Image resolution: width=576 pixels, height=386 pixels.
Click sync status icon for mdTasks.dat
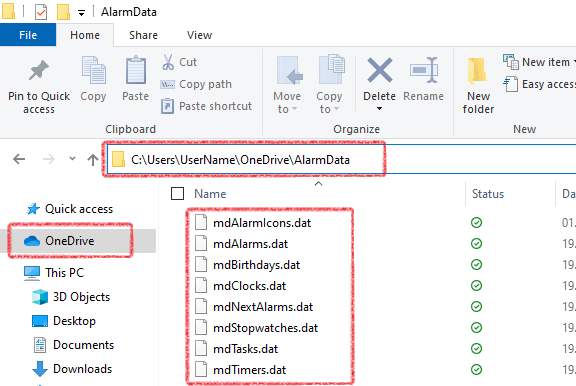476,348
